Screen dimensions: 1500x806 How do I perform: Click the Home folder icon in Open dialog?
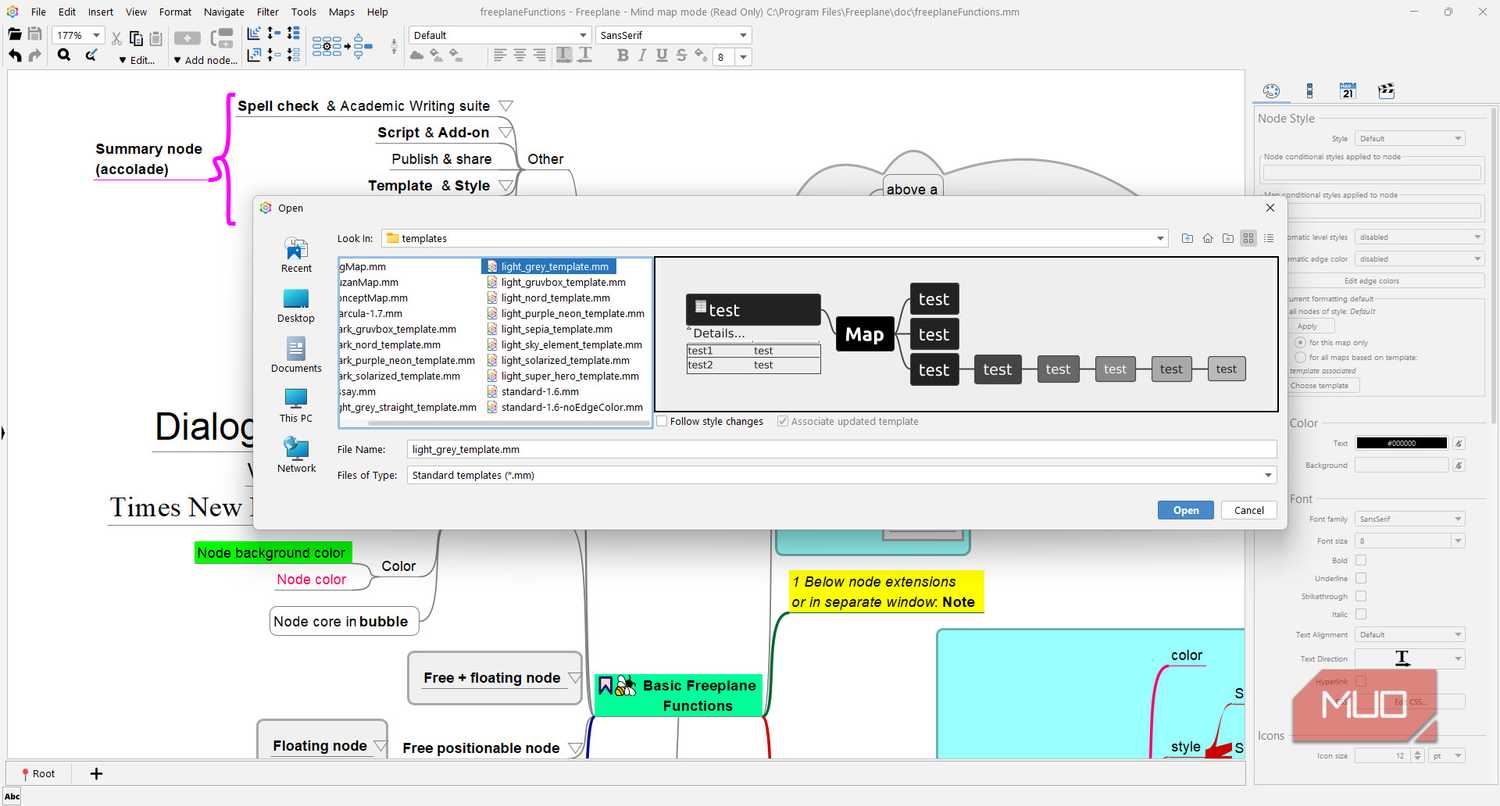[1208, 238]
